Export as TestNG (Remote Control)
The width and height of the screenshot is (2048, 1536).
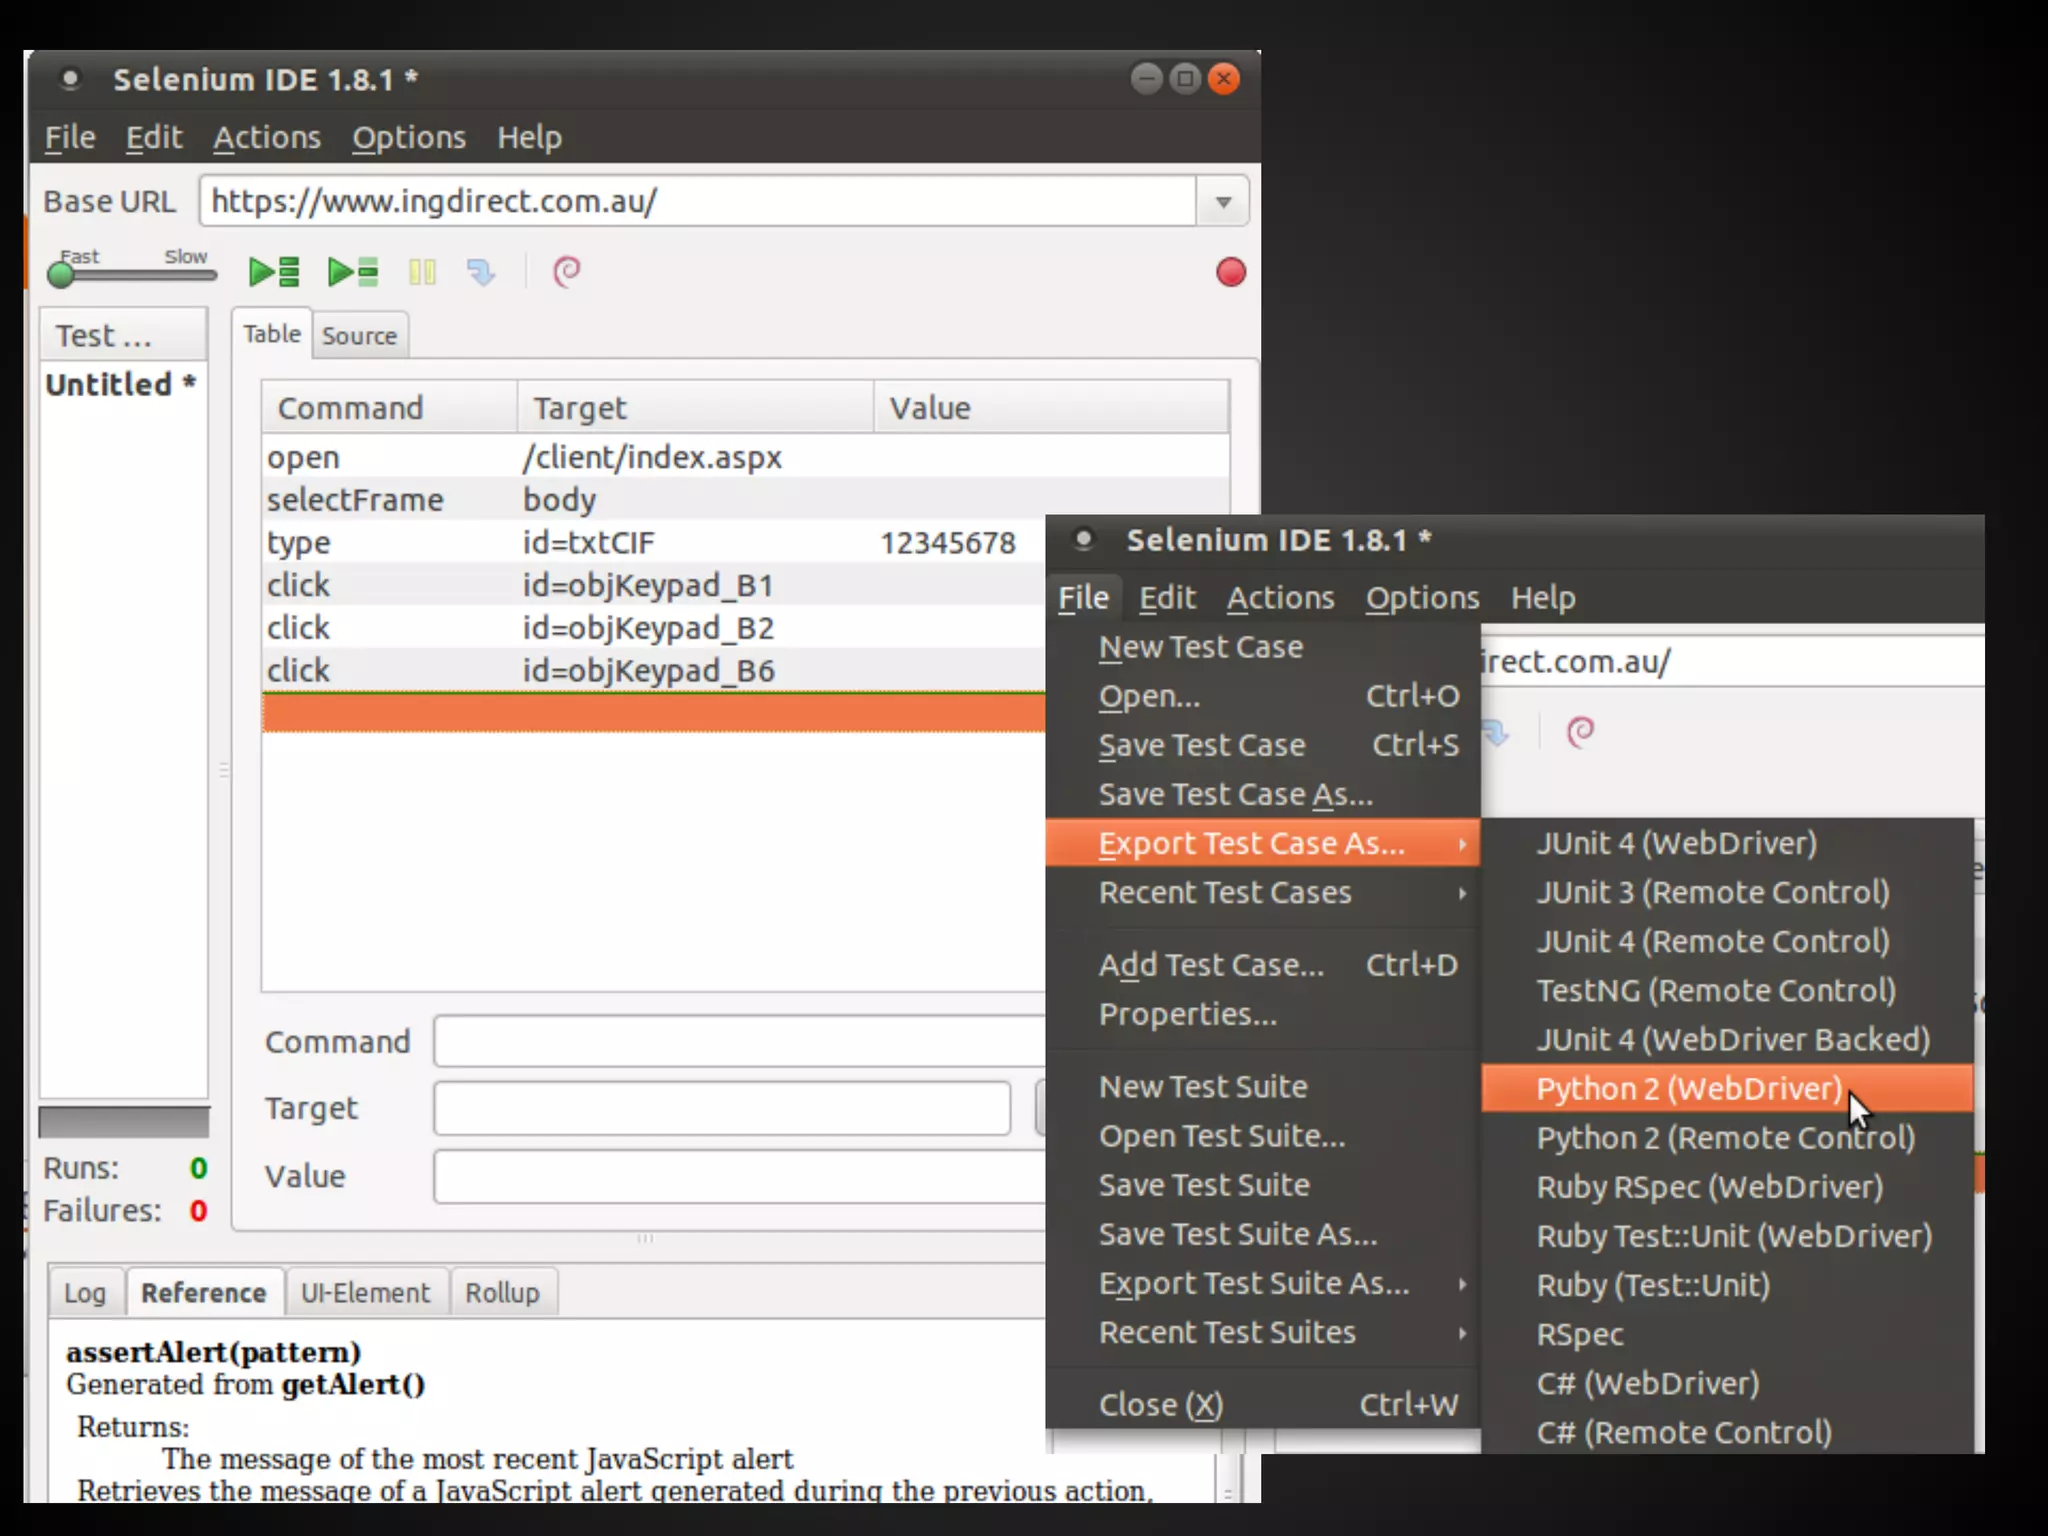(1727, 990)
